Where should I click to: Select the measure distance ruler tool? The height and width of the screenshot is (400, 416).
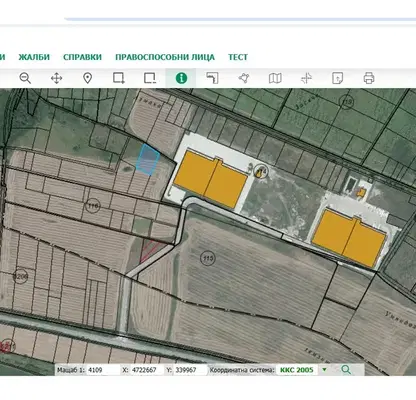coord(212,78)
